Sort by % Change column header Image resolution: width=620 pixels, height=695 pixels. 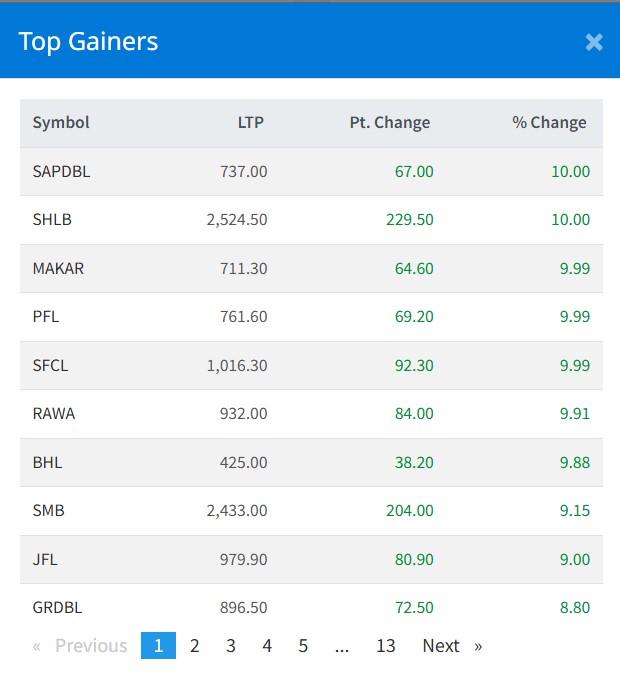(549, 123)
